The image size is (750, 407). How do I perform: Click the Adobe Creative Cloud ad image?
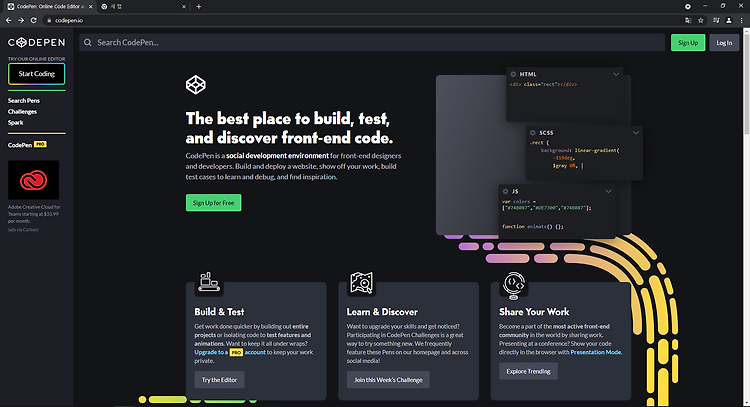33,180
